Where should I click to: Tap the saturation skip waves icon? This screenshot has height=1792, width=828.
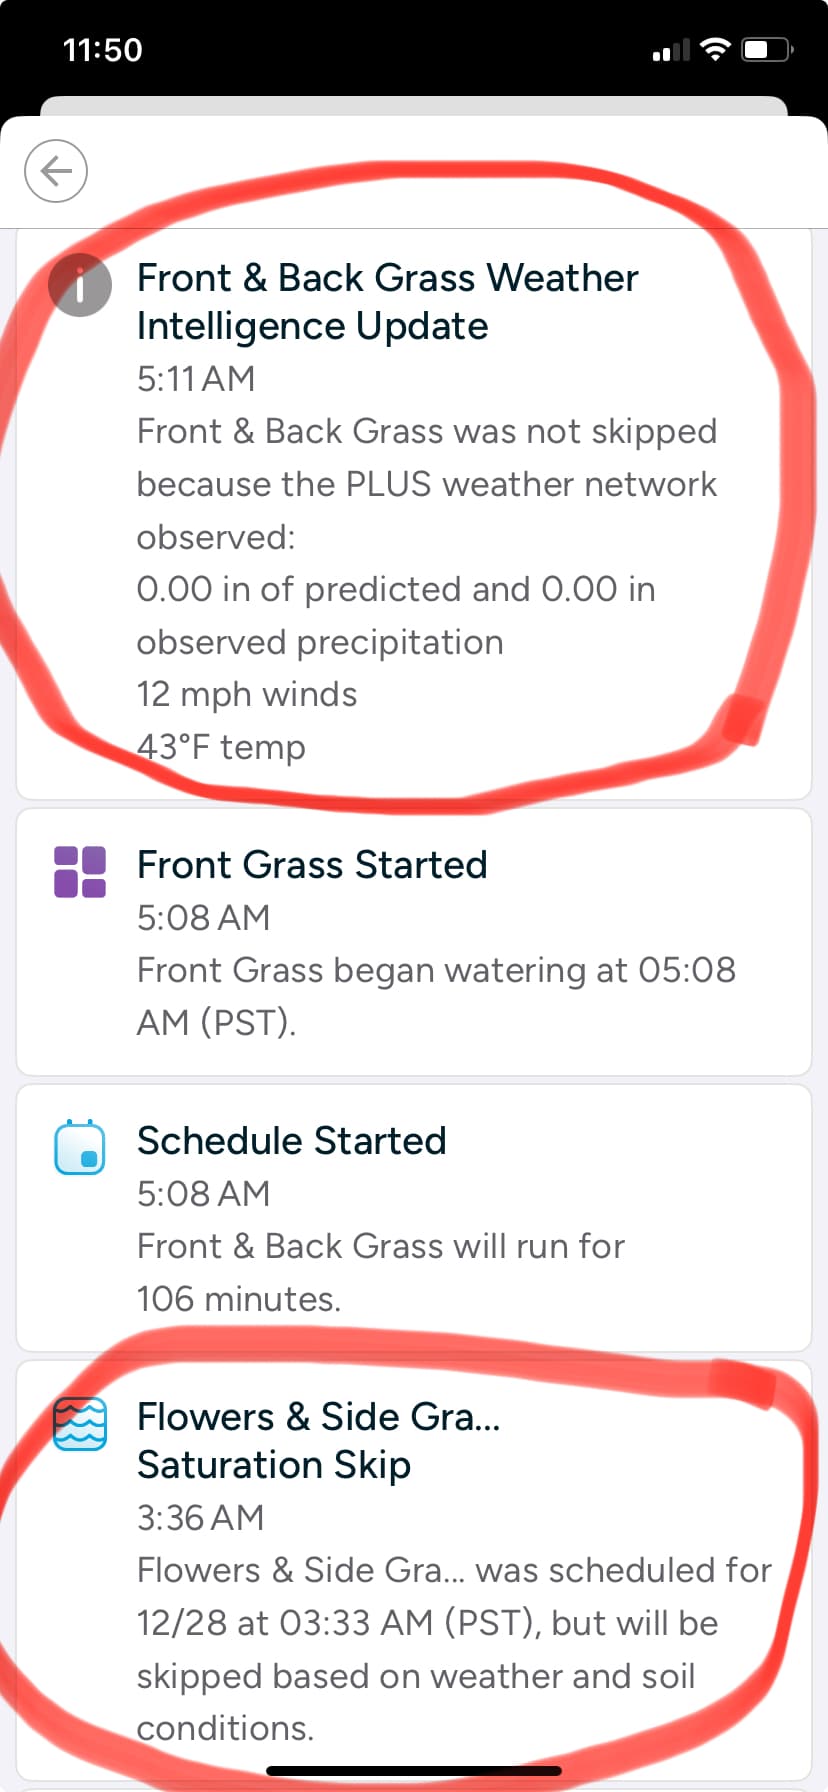[80, 1423]
